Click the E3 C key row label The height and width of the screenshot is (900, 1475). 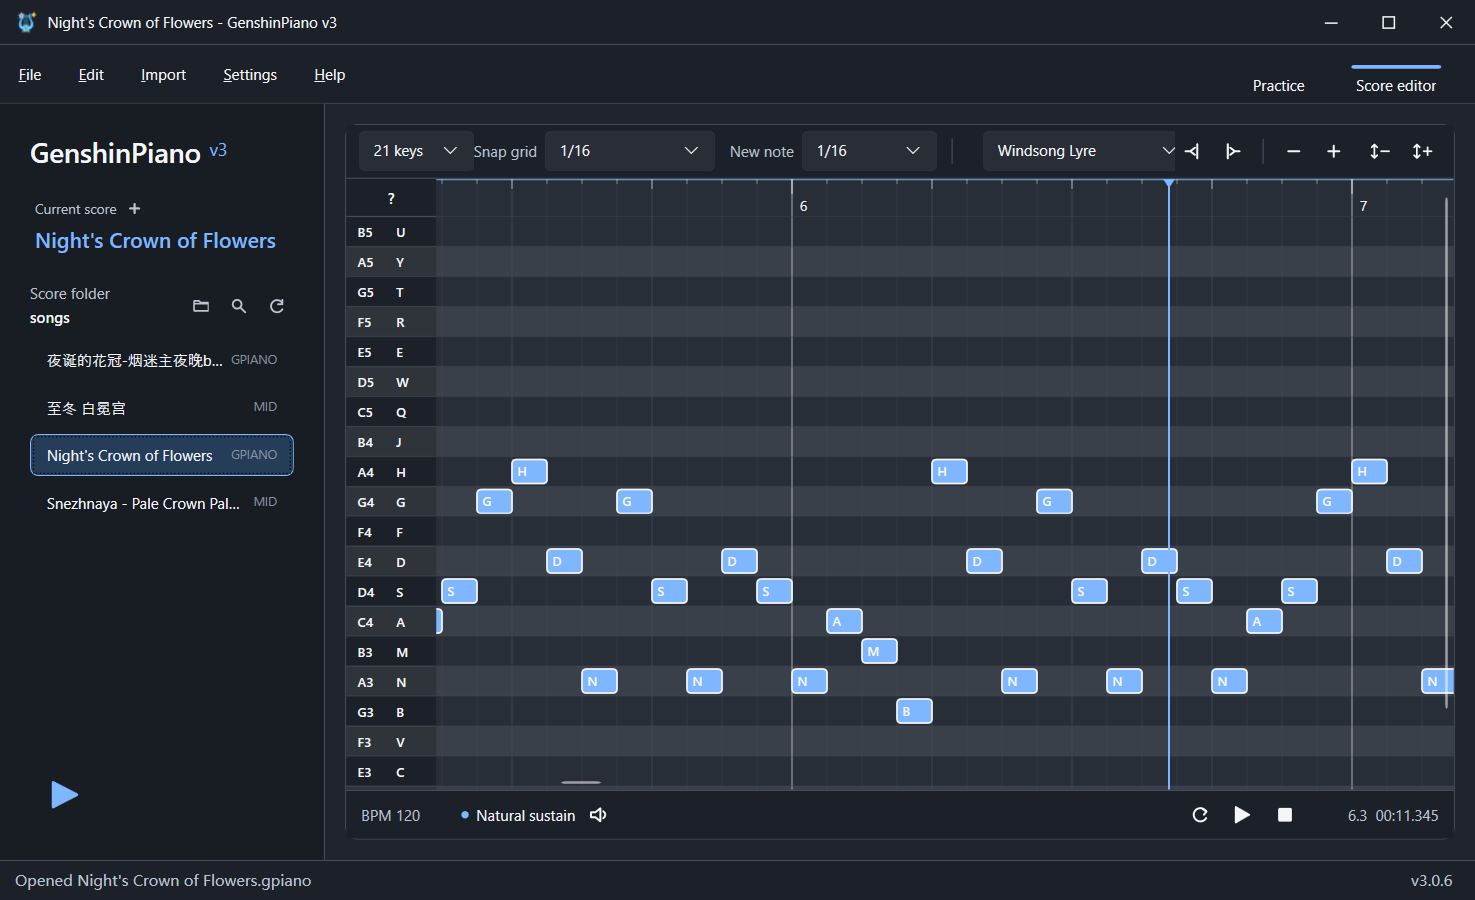pyautogui.click(x=391, y=772)
